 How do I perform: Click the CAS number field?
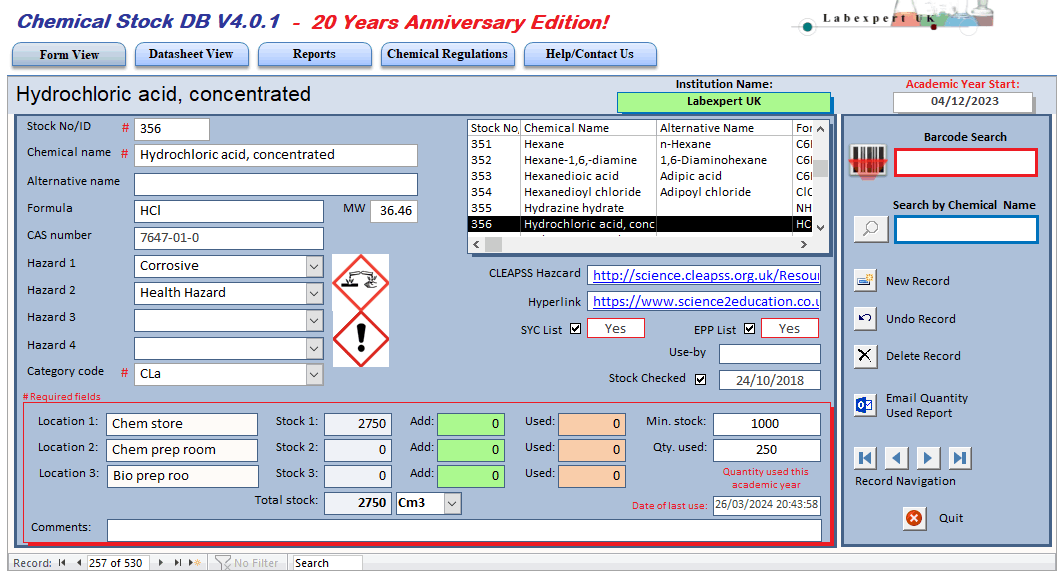[x=229, y=238]
